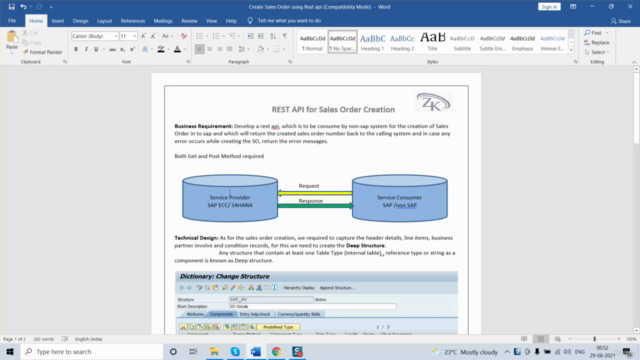Apply the red font color
Image resolution: width=640 pixels, height=360 pixels.
pos(177,49)
